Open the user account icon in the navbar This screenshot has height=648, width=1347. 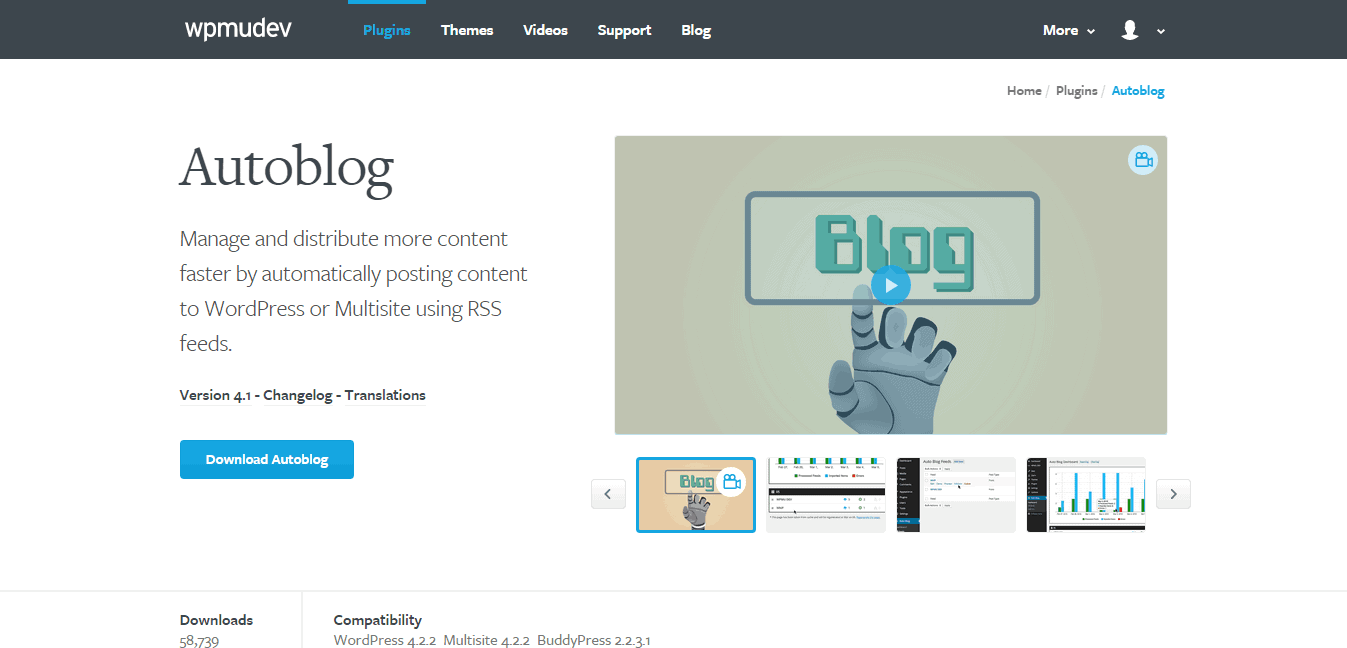coord(1132,30)
